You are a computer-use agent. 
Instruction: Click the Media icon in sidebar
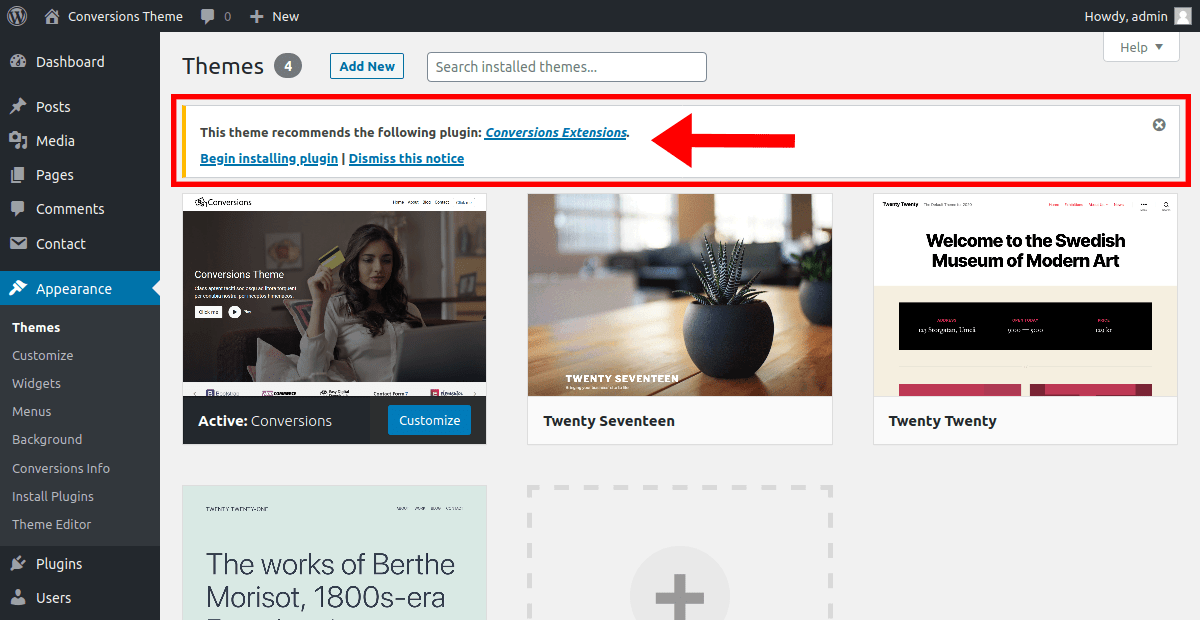click(18, 141)
